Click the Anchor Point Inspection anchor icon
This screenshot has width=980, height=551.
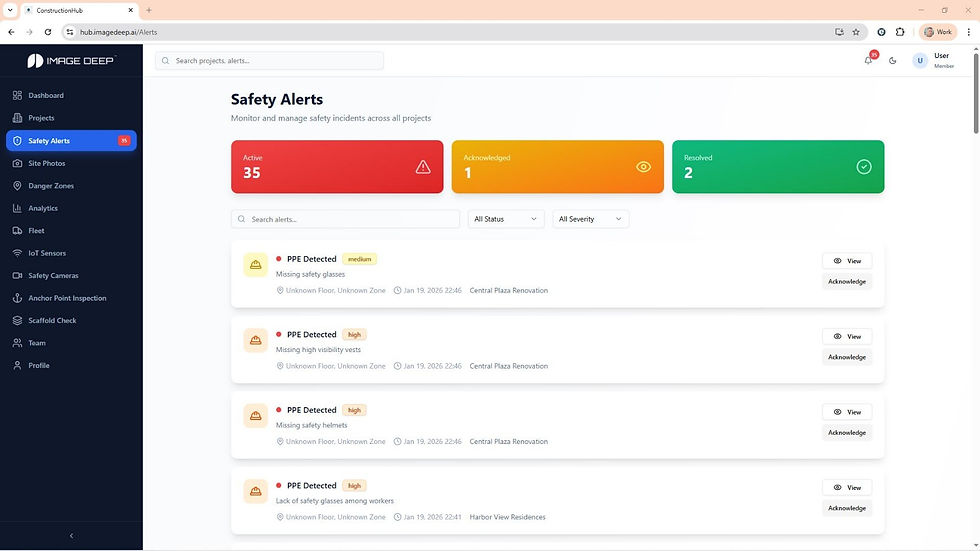tap(17, 298)
